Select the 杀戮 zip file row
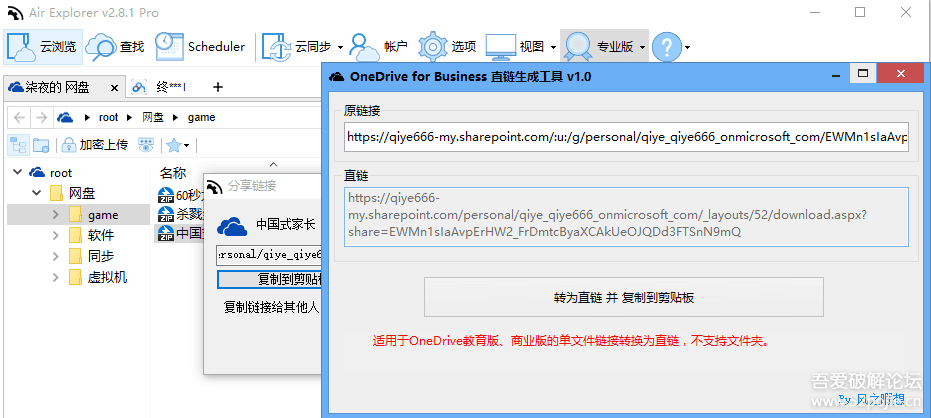 click(180, 214)
